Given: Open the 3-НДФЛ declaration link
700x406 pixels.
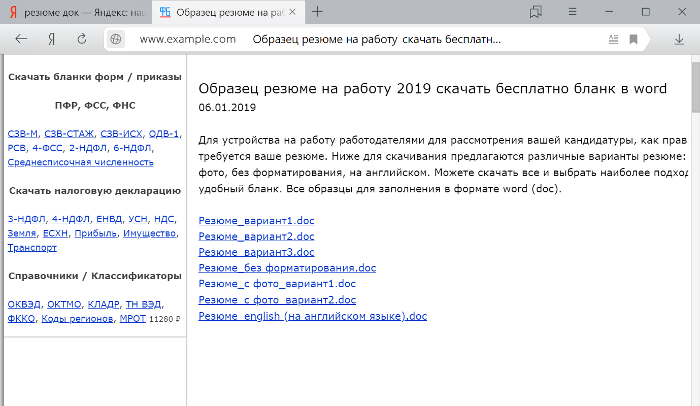Looking at the screenshot, I should click(26, 219).
